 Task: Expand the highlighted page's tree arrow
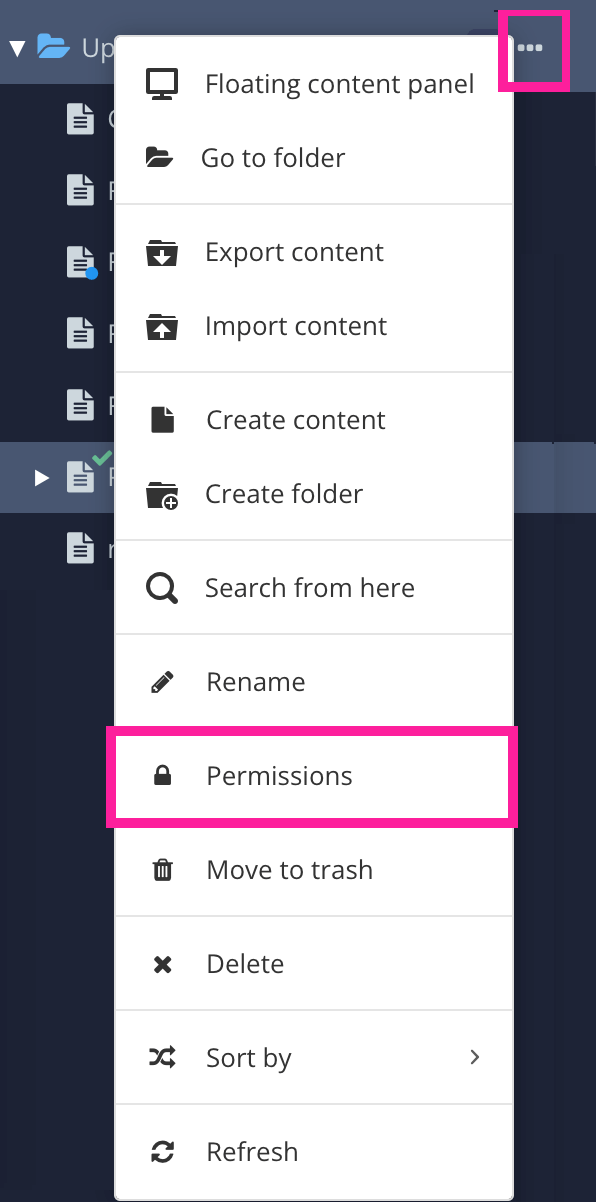(x=40, y=477)
